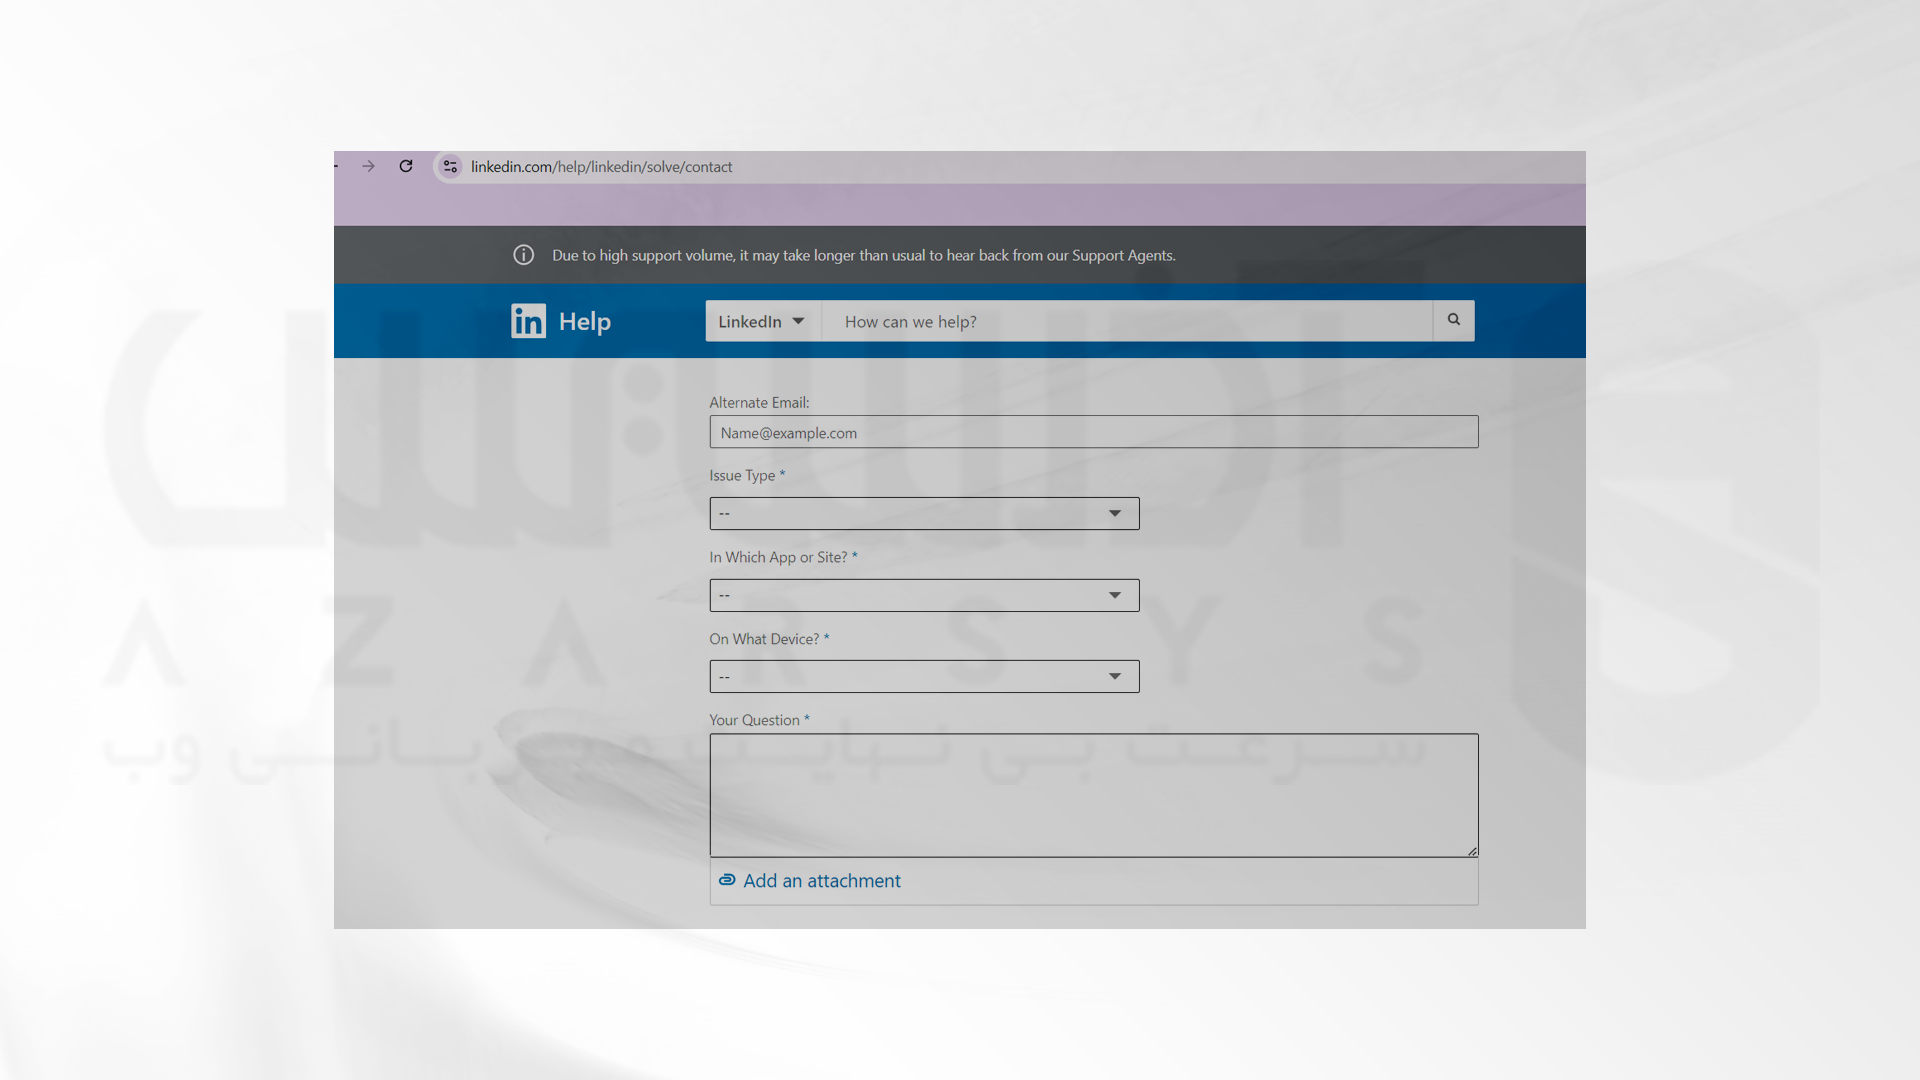This screenshot has height=1080, width=1920.
Task: Open site information icon in address bar
Action: pyautogui.click(x=450, y=166)
